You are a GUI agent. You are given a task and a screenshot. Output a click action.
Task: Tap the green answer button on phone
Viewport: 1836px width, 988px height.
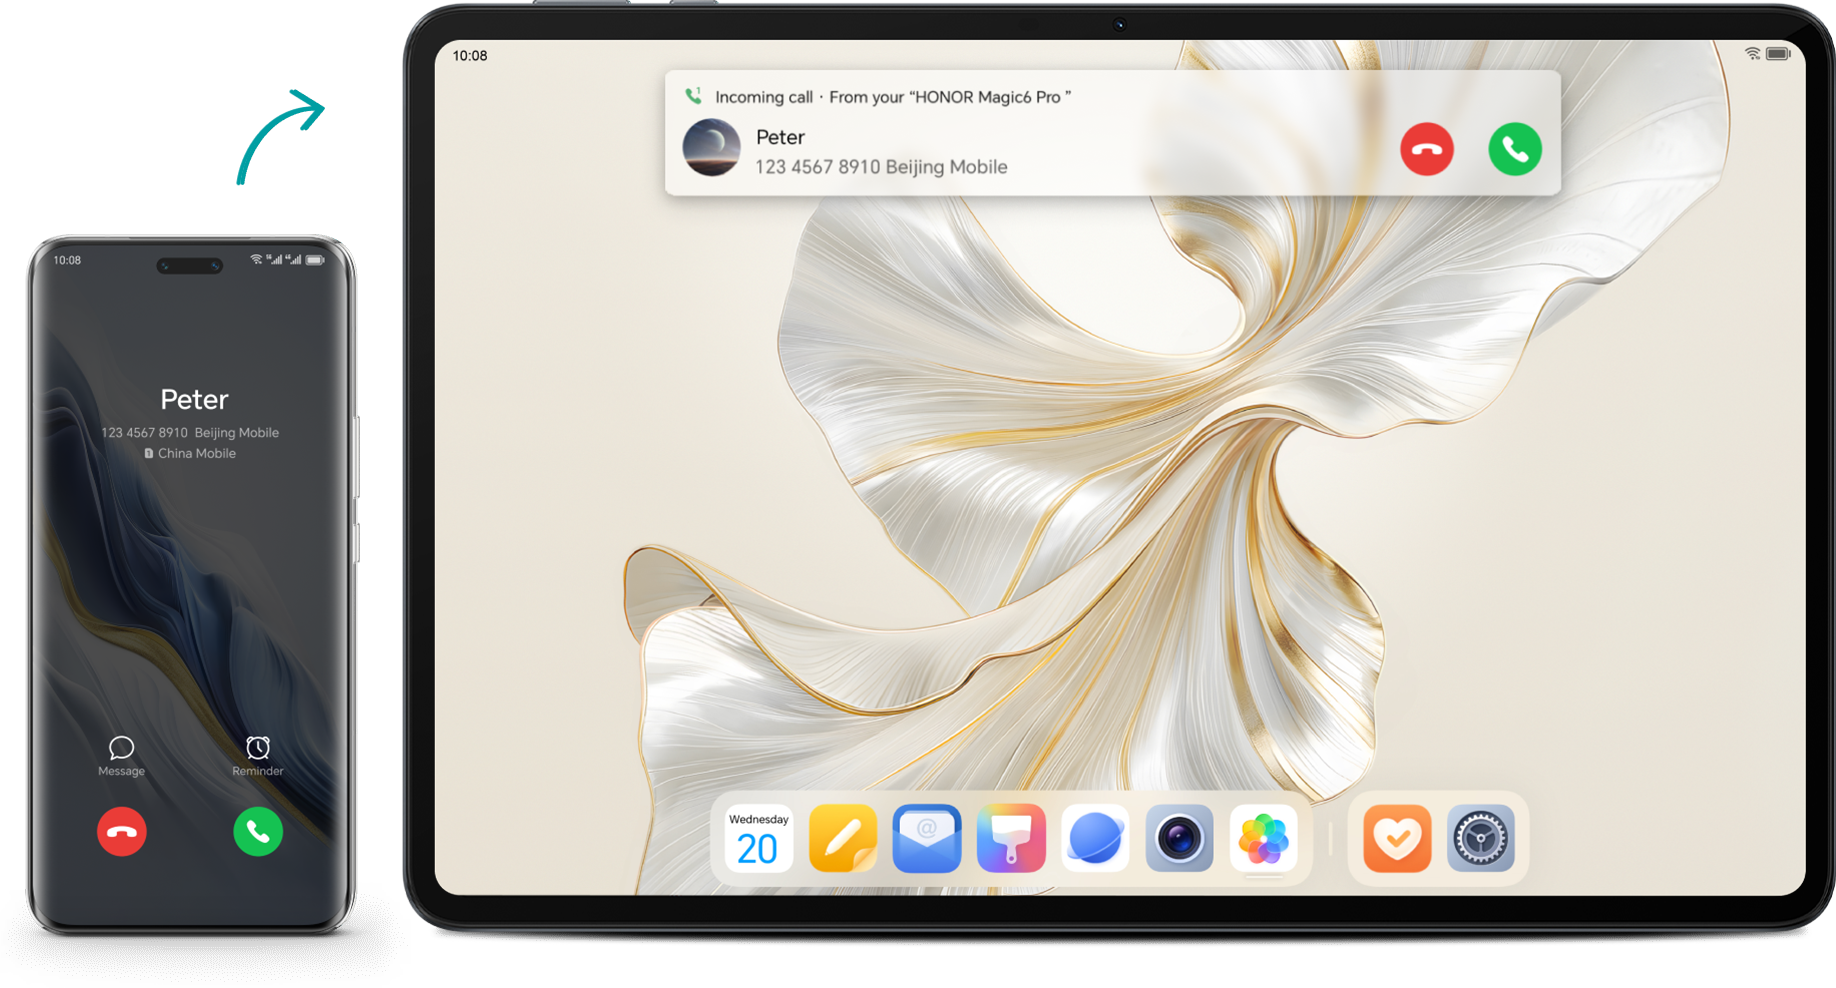pyautogui.click(x=258, y=831)
